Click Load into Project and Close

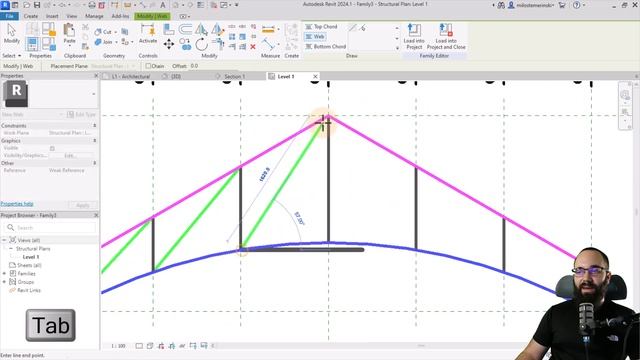[446, 37]
